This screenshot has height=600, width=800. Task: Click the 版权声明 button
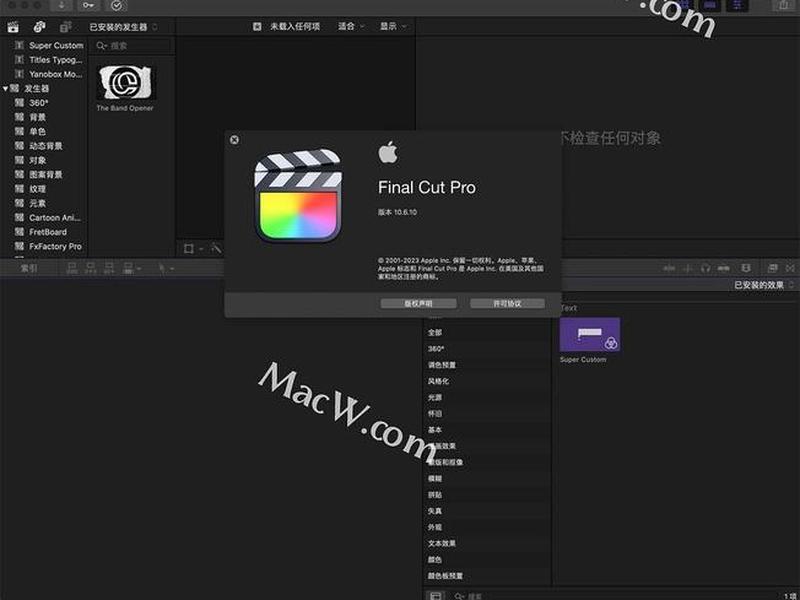[418, 304]
